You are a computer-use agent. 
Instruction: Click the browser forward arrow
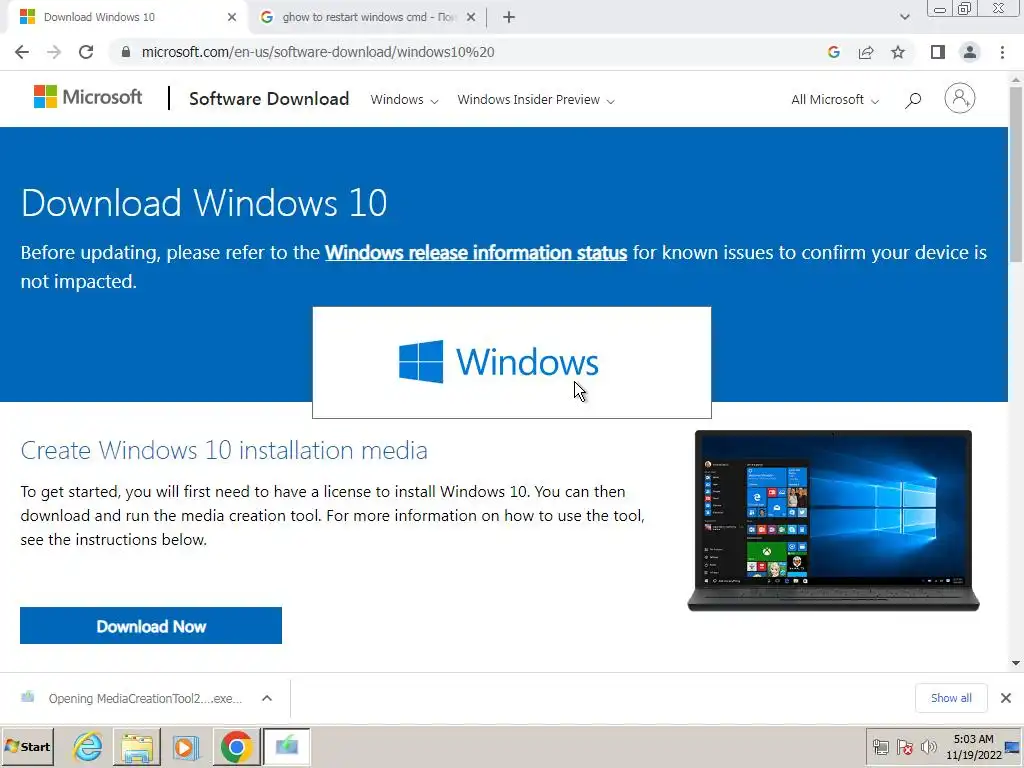(x=54, y=52)
